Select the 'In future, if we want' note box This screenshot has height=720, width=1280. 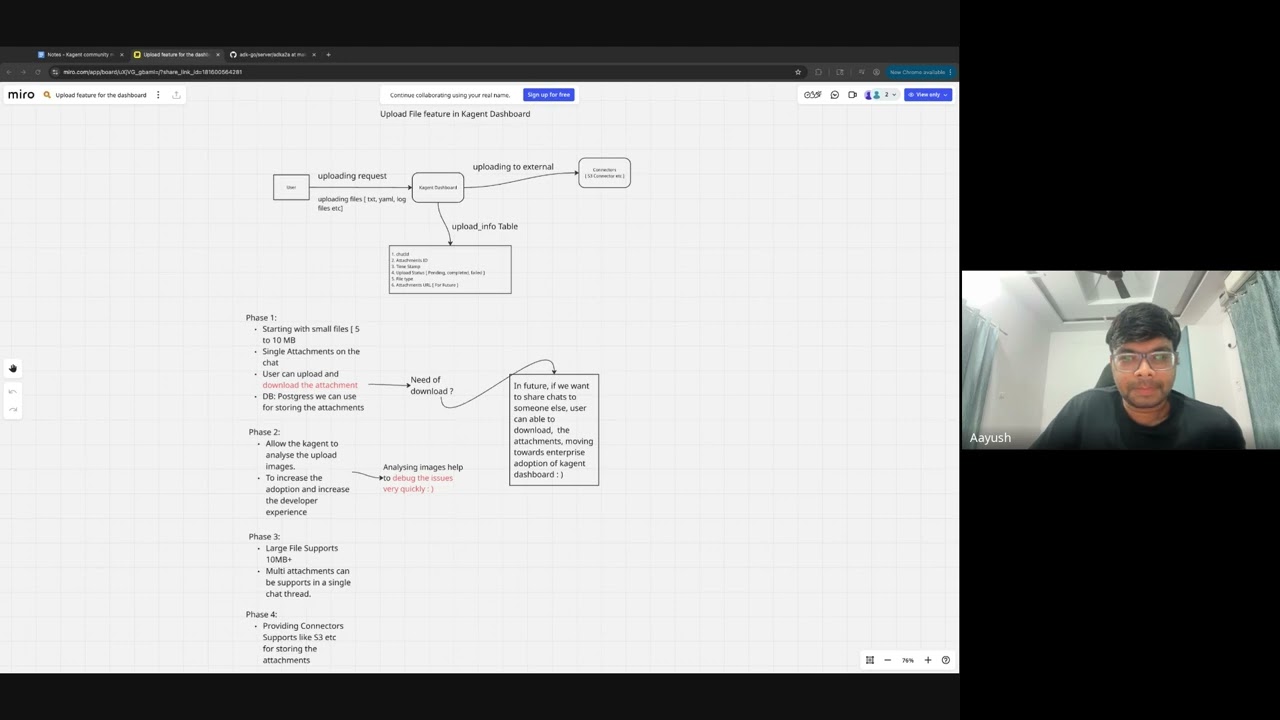(554, 430)
